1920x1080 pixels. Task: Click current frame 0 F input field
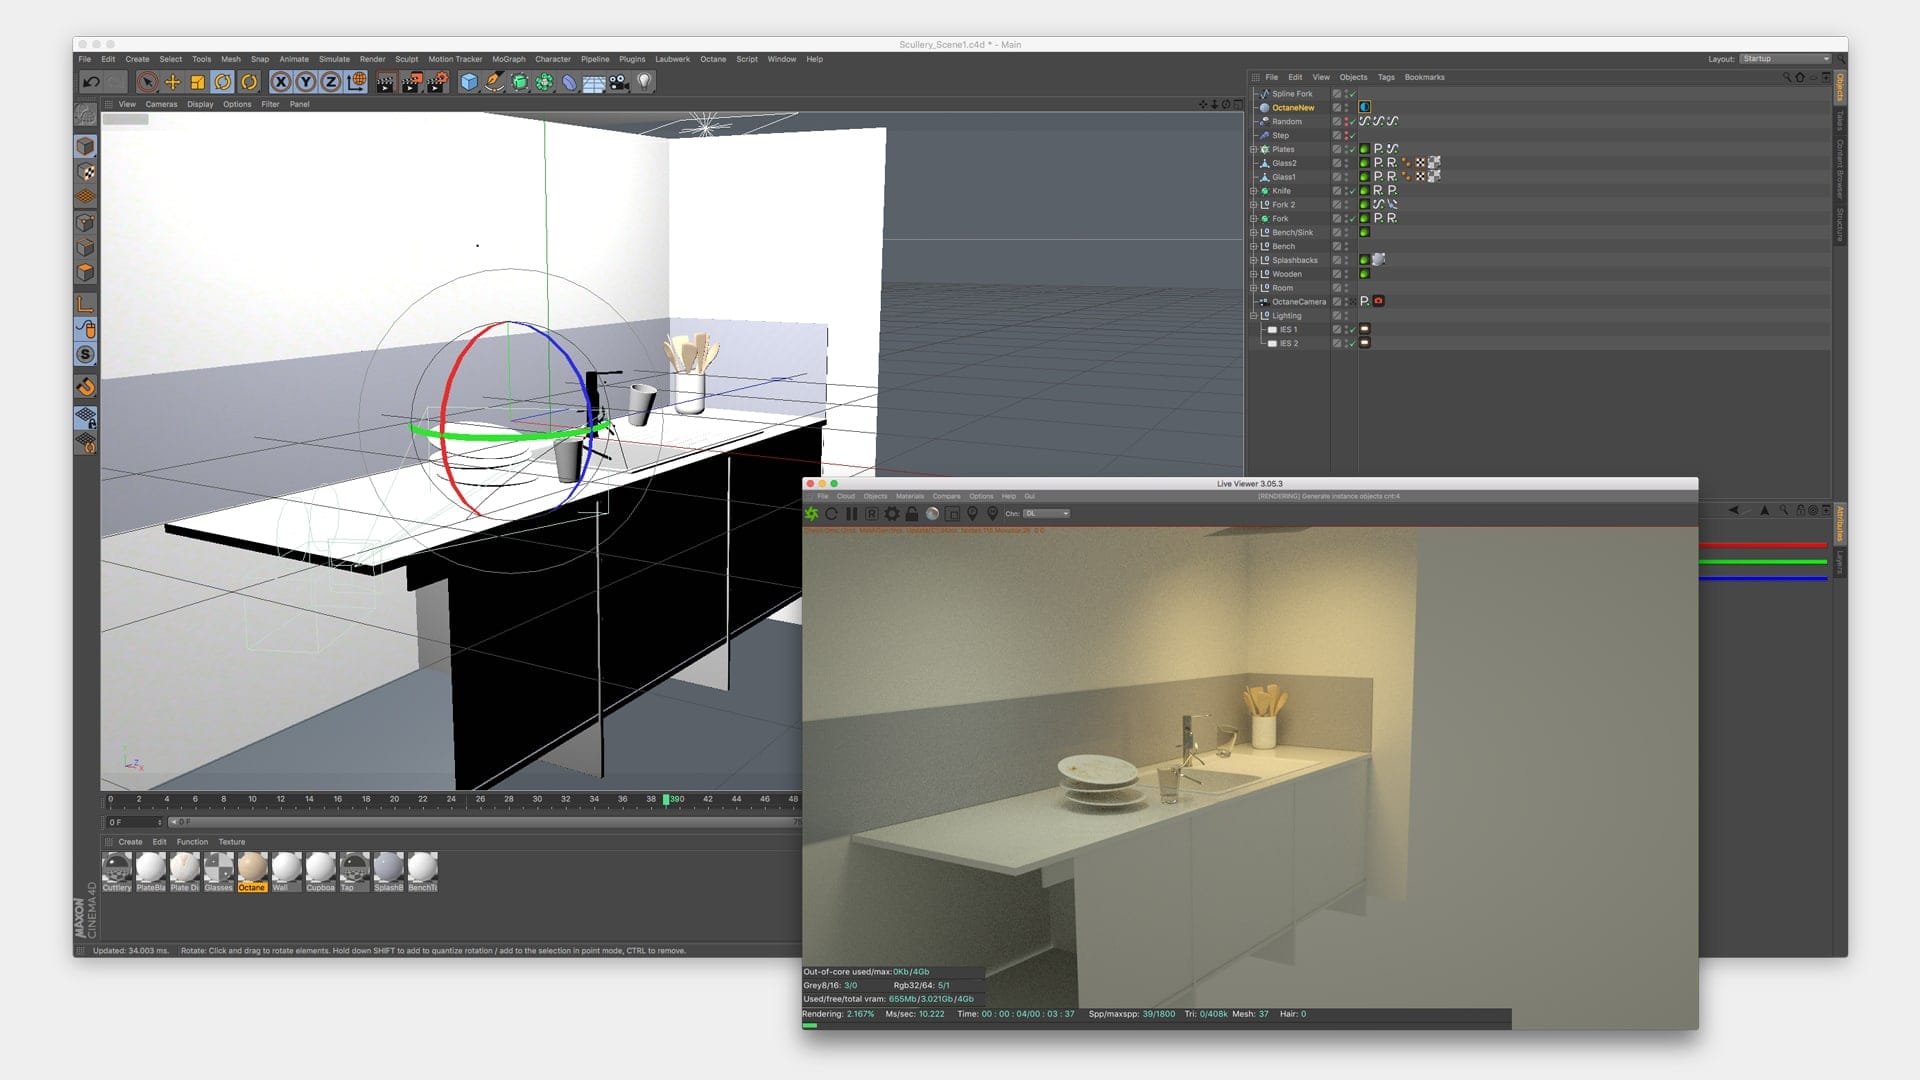pos(134,822)
